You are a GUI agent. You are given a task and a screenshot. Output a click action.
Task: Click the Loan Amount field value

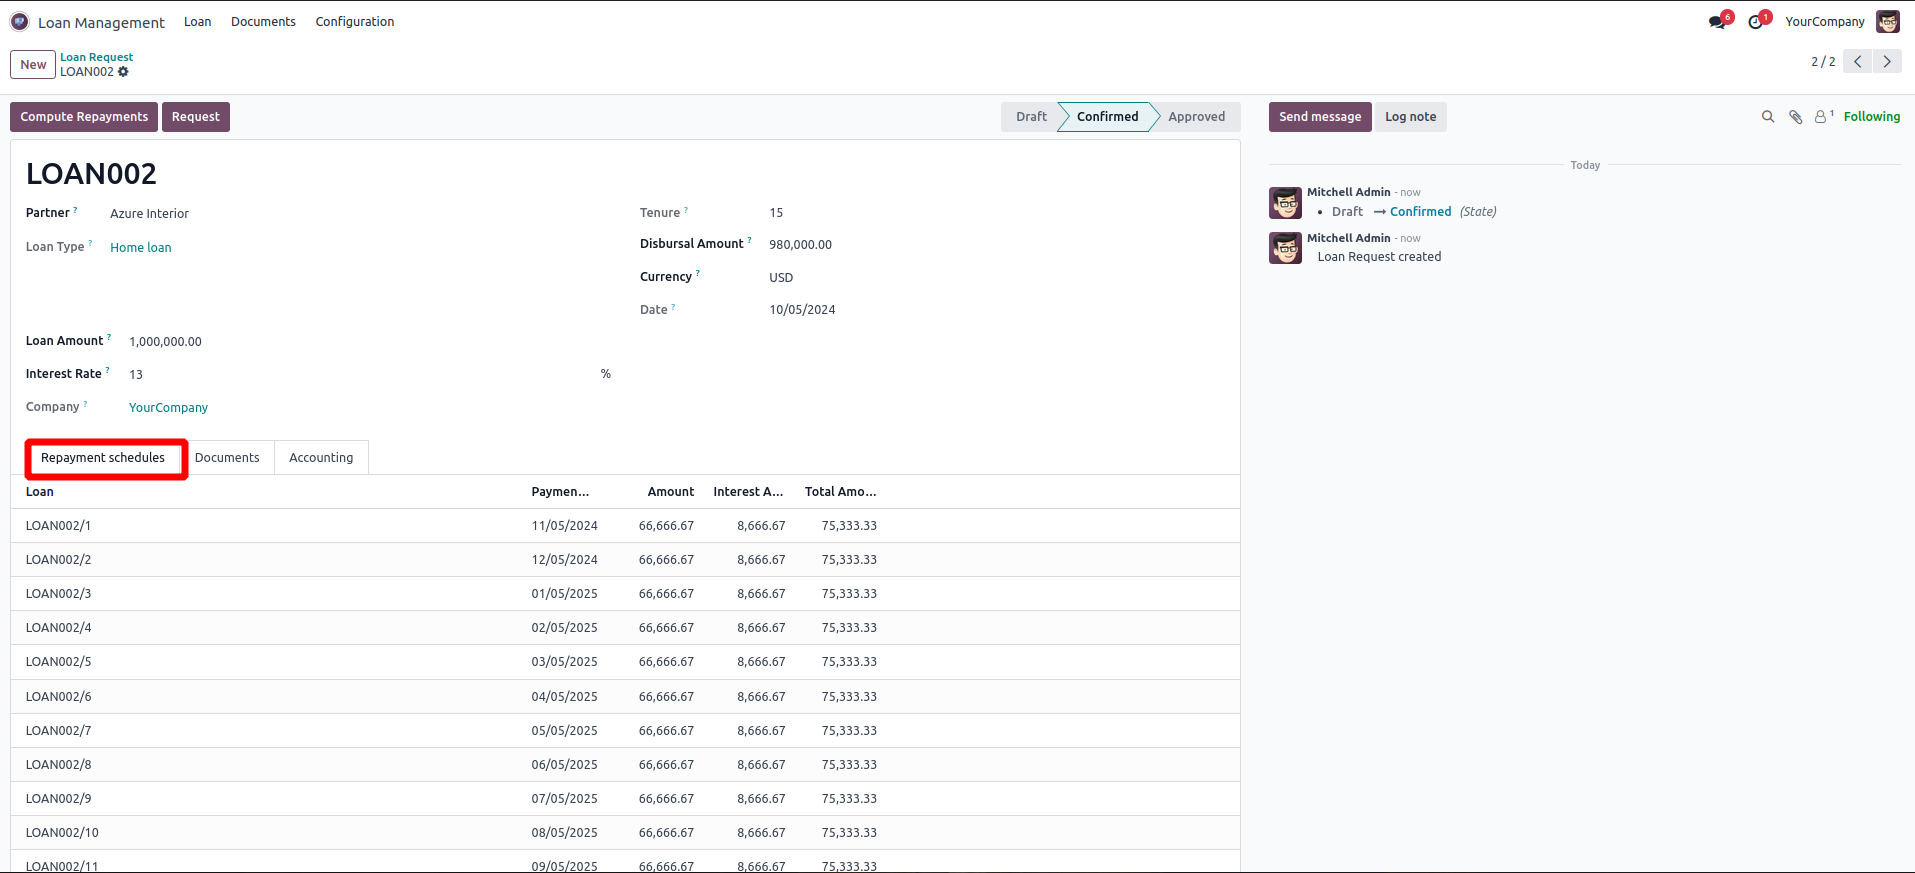[x=165, y=342]
